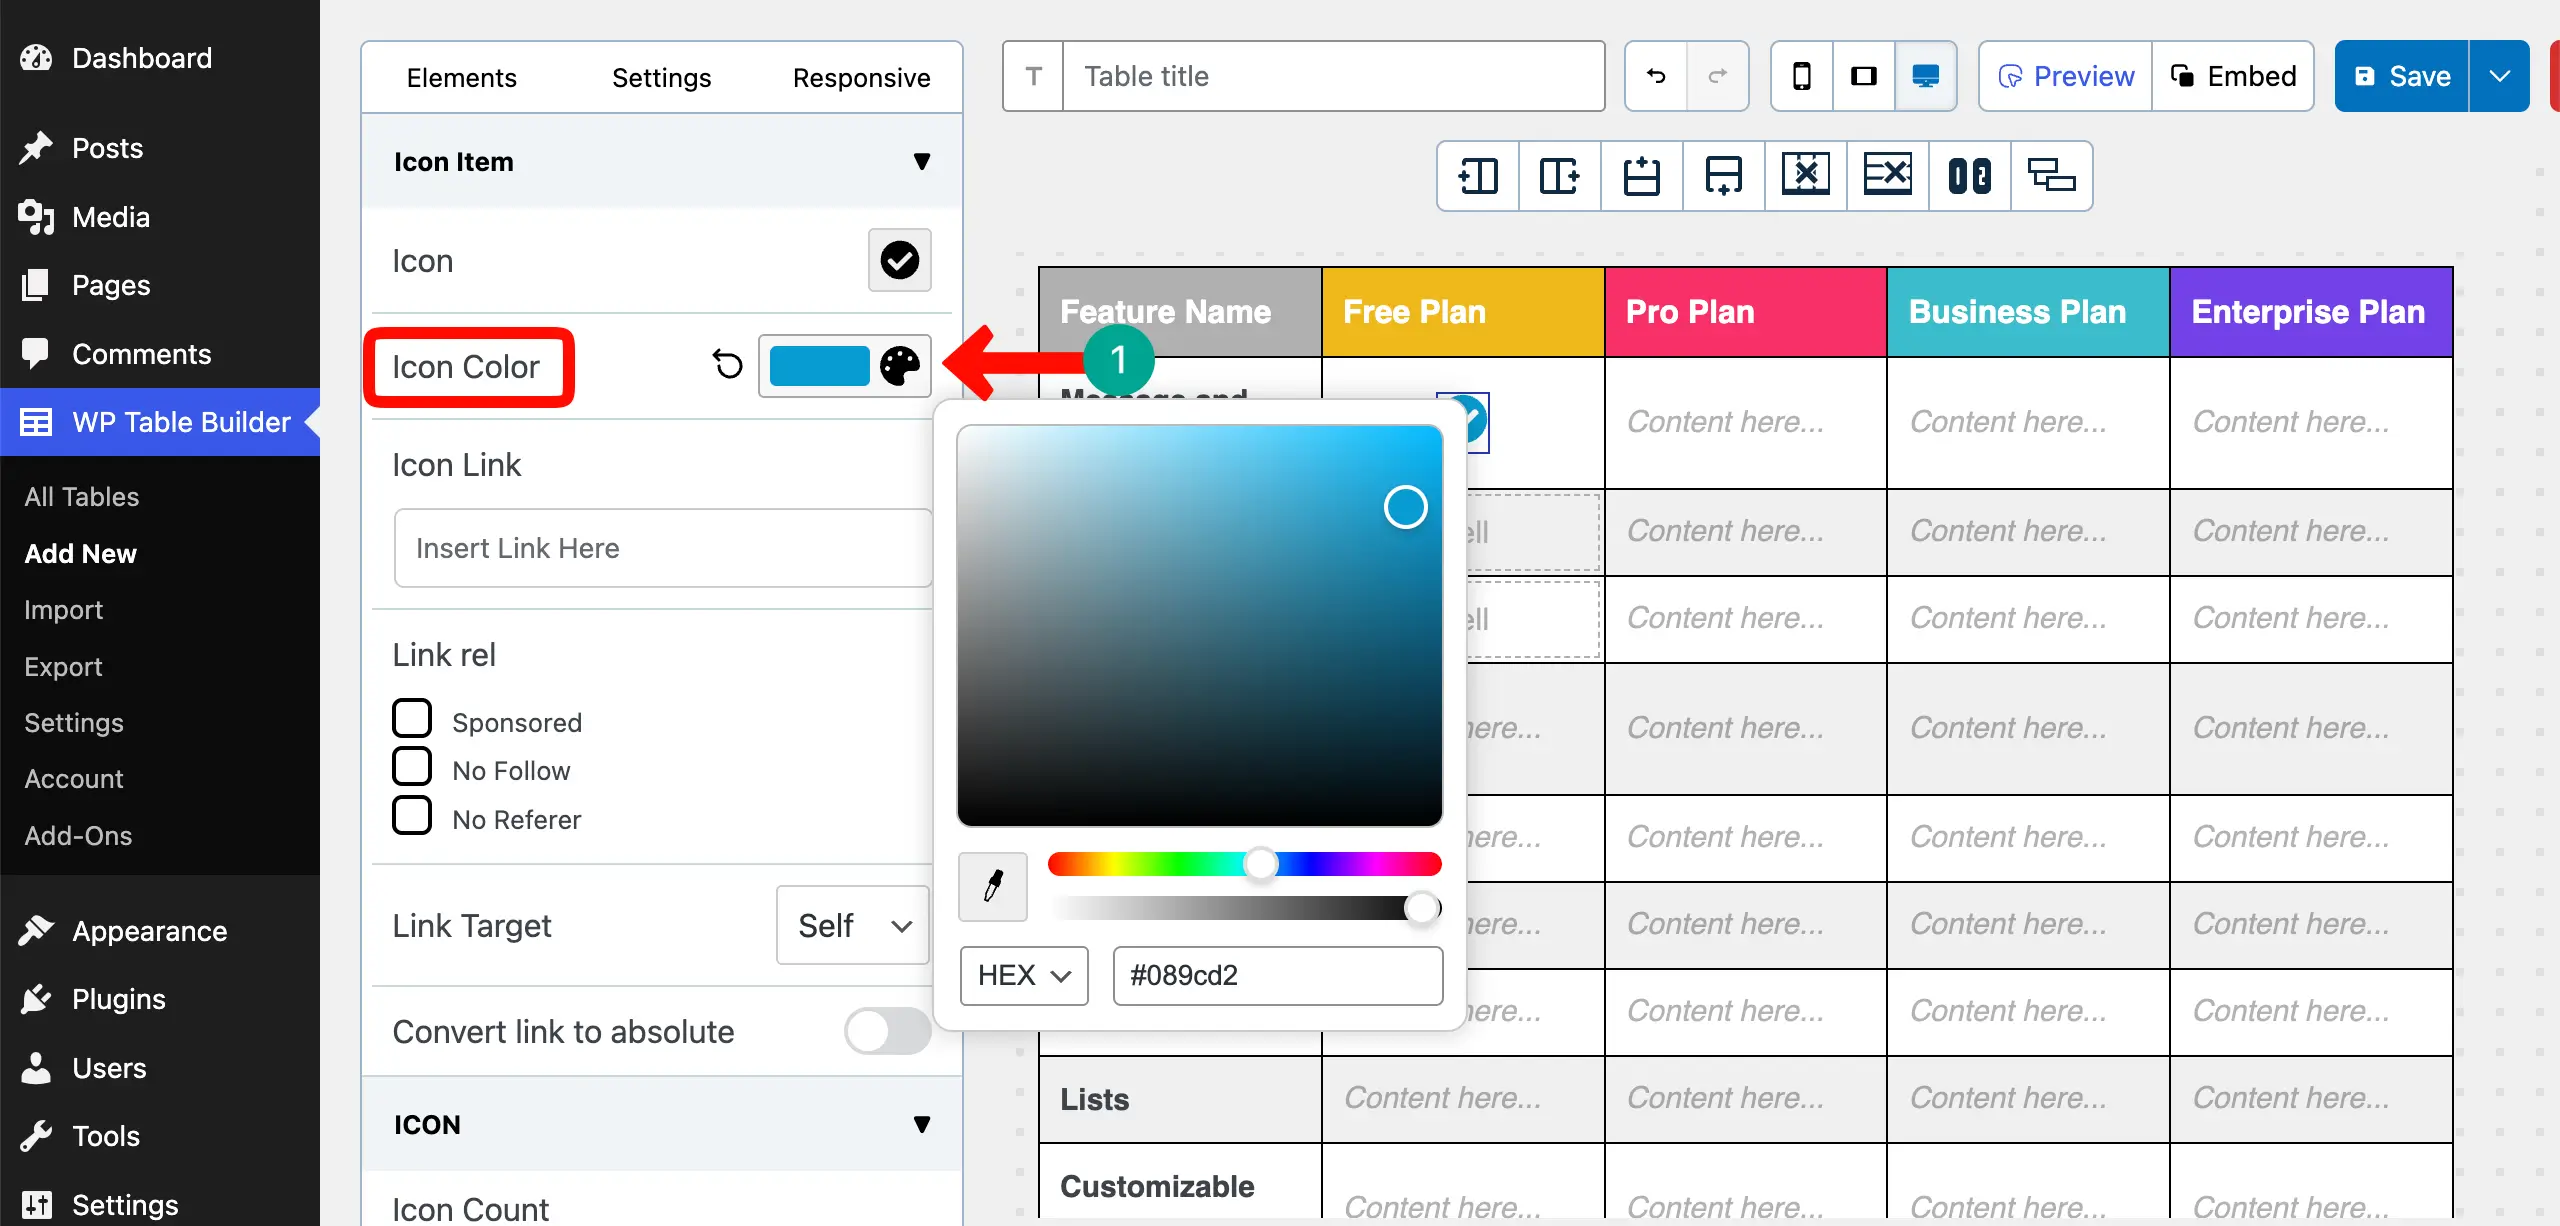Turn on Convert link to absolute

tap(886, 1031)
